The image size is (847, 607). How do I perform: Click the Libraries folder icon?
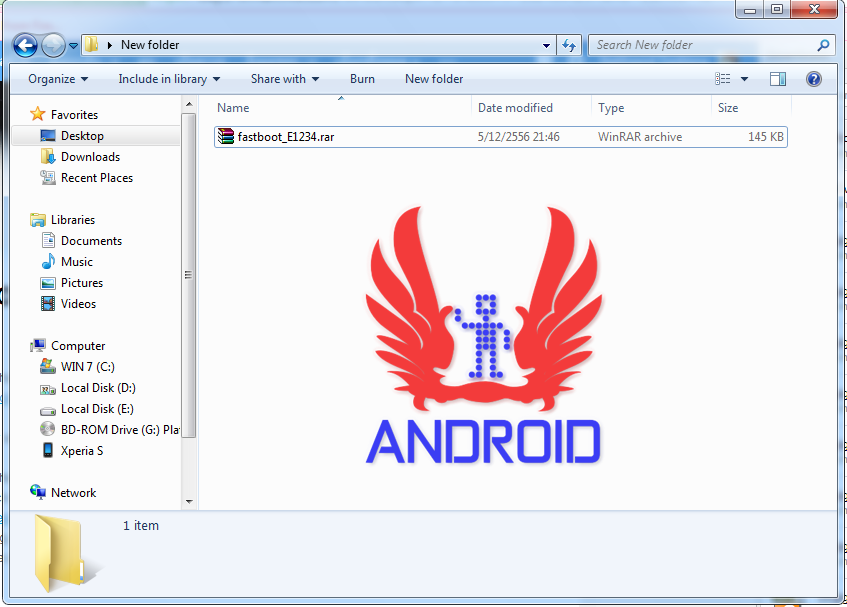click(38, 220)
